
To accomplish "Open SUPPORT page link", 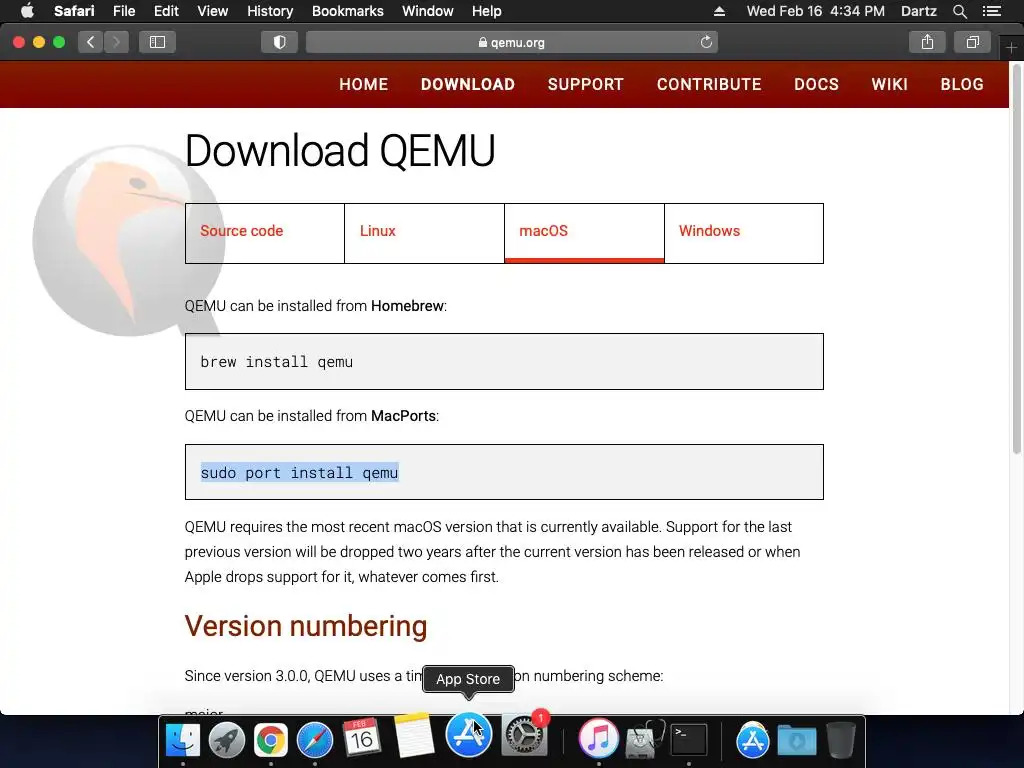I will pyautogui.click(x=586, y=84).
